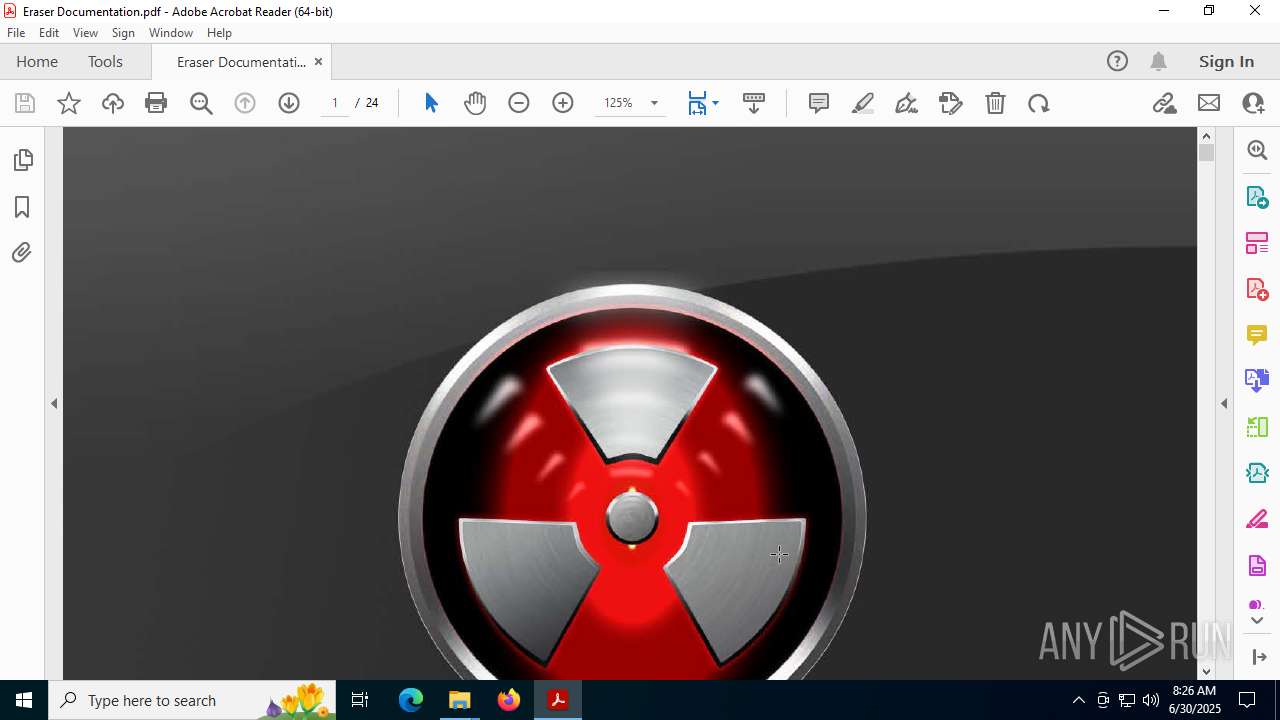Viewport: 1280px width, 720px height.
Task: Switch to the Tools tab
Action: (x=105, y=61)
